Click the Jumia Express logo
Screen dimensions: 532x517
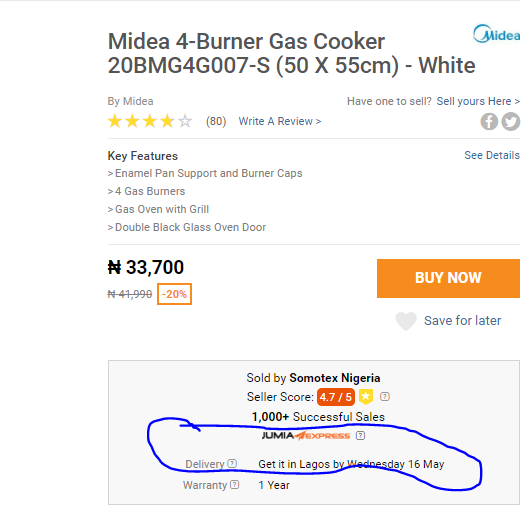[x=306, y=435]
